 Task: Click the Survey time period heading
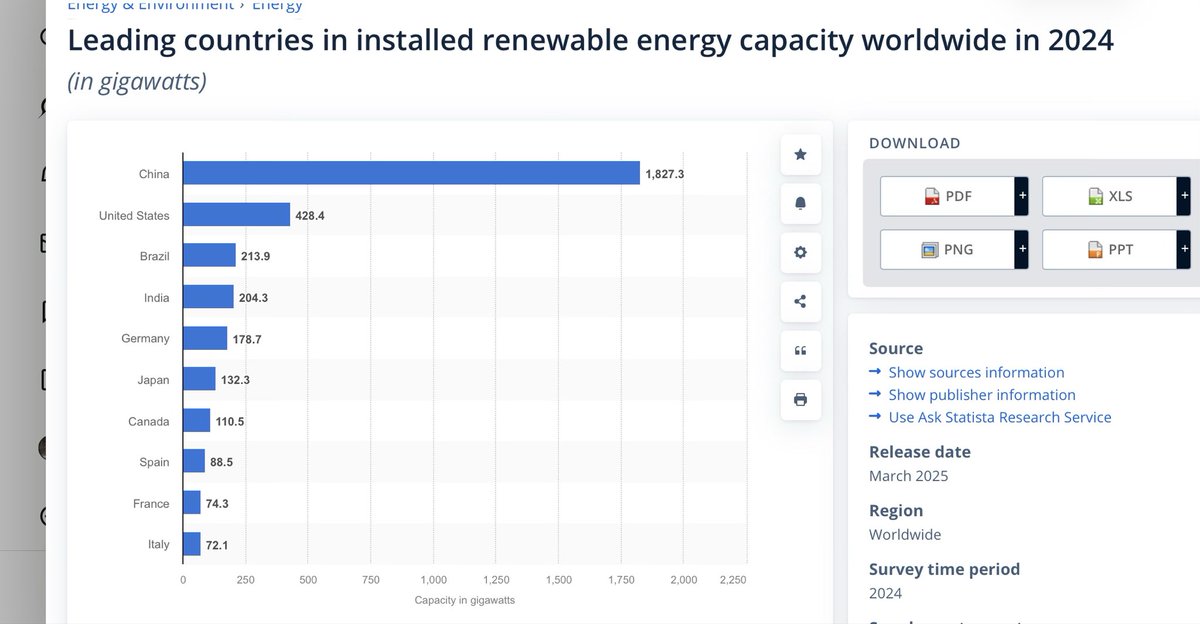(945, 569)
